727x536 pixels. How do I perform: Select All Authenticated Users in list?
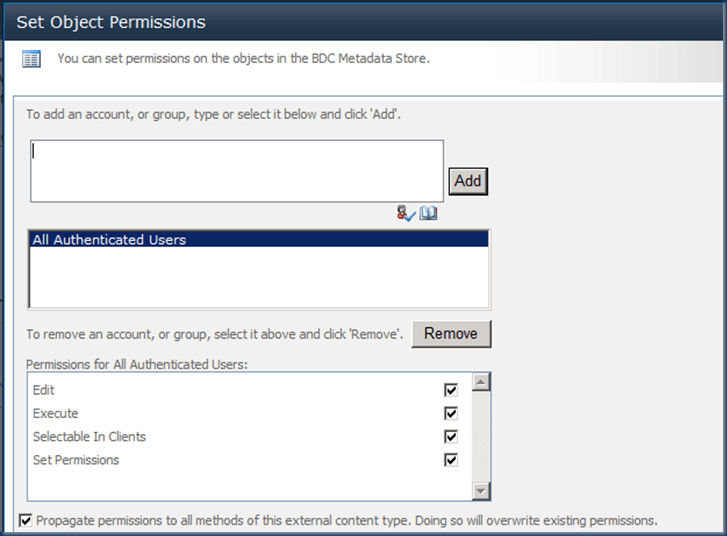pos(110,240)
